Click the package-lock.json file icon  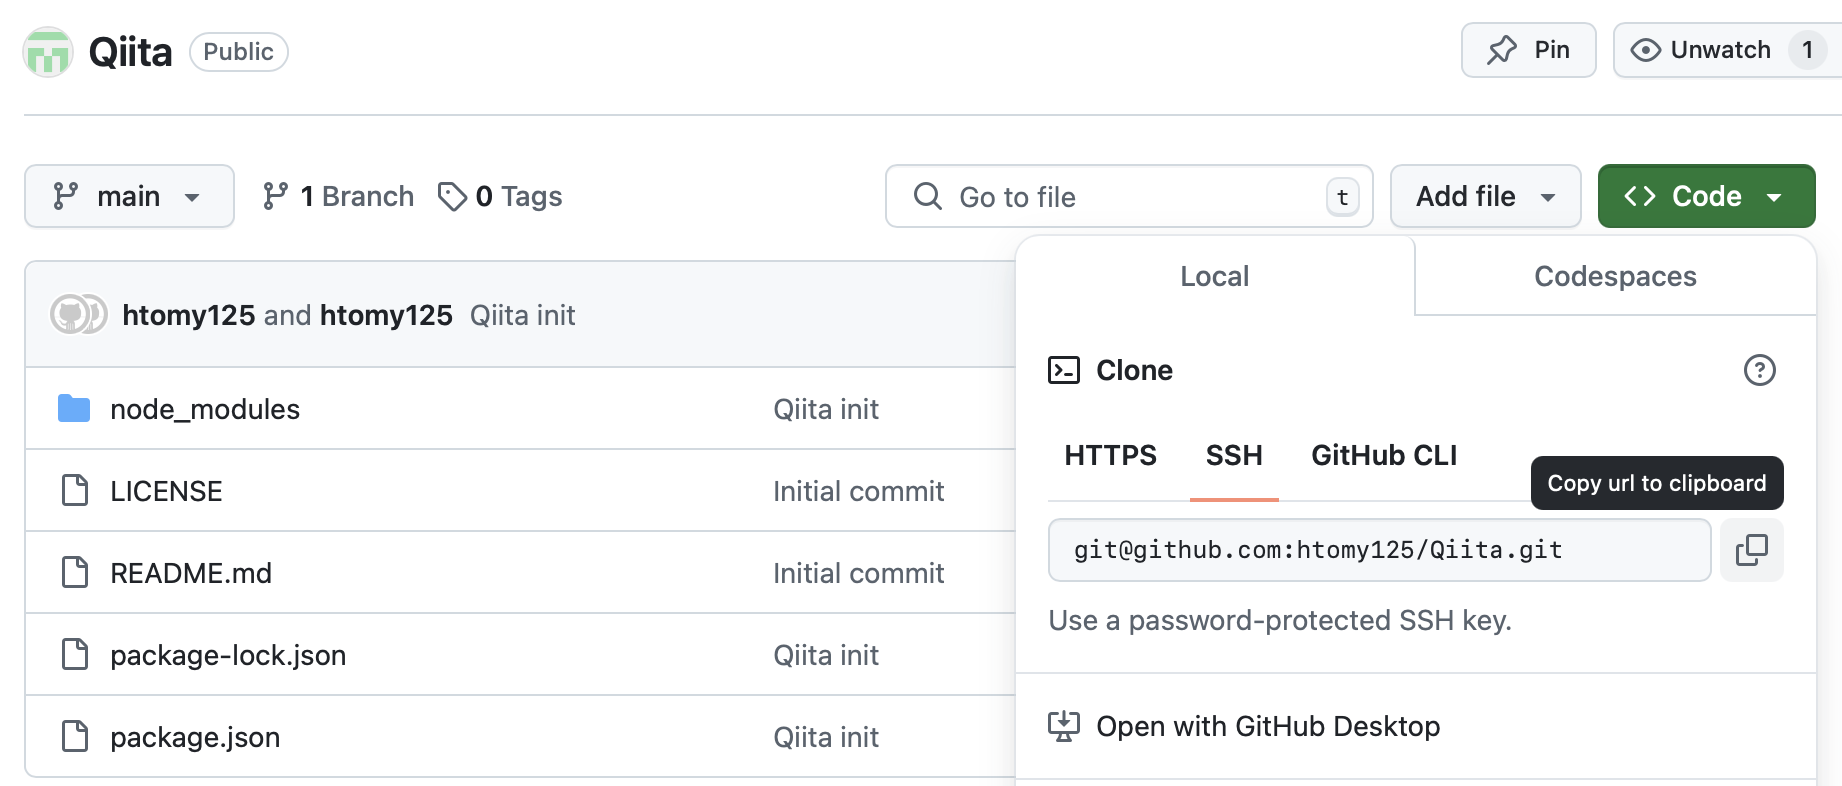[x=75, y=654]
